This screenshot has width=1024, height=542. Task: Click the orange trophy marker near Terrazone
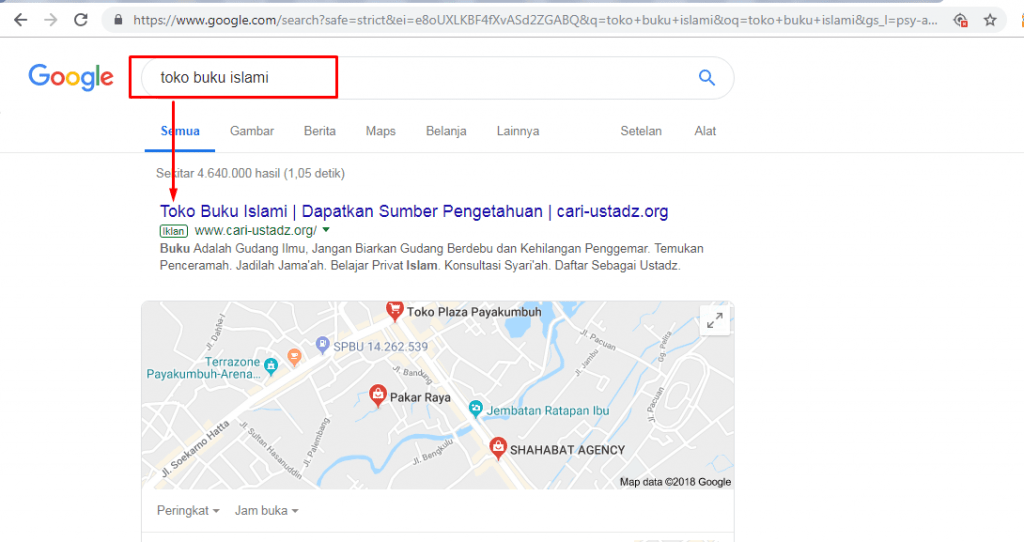(x=295, y=357)
